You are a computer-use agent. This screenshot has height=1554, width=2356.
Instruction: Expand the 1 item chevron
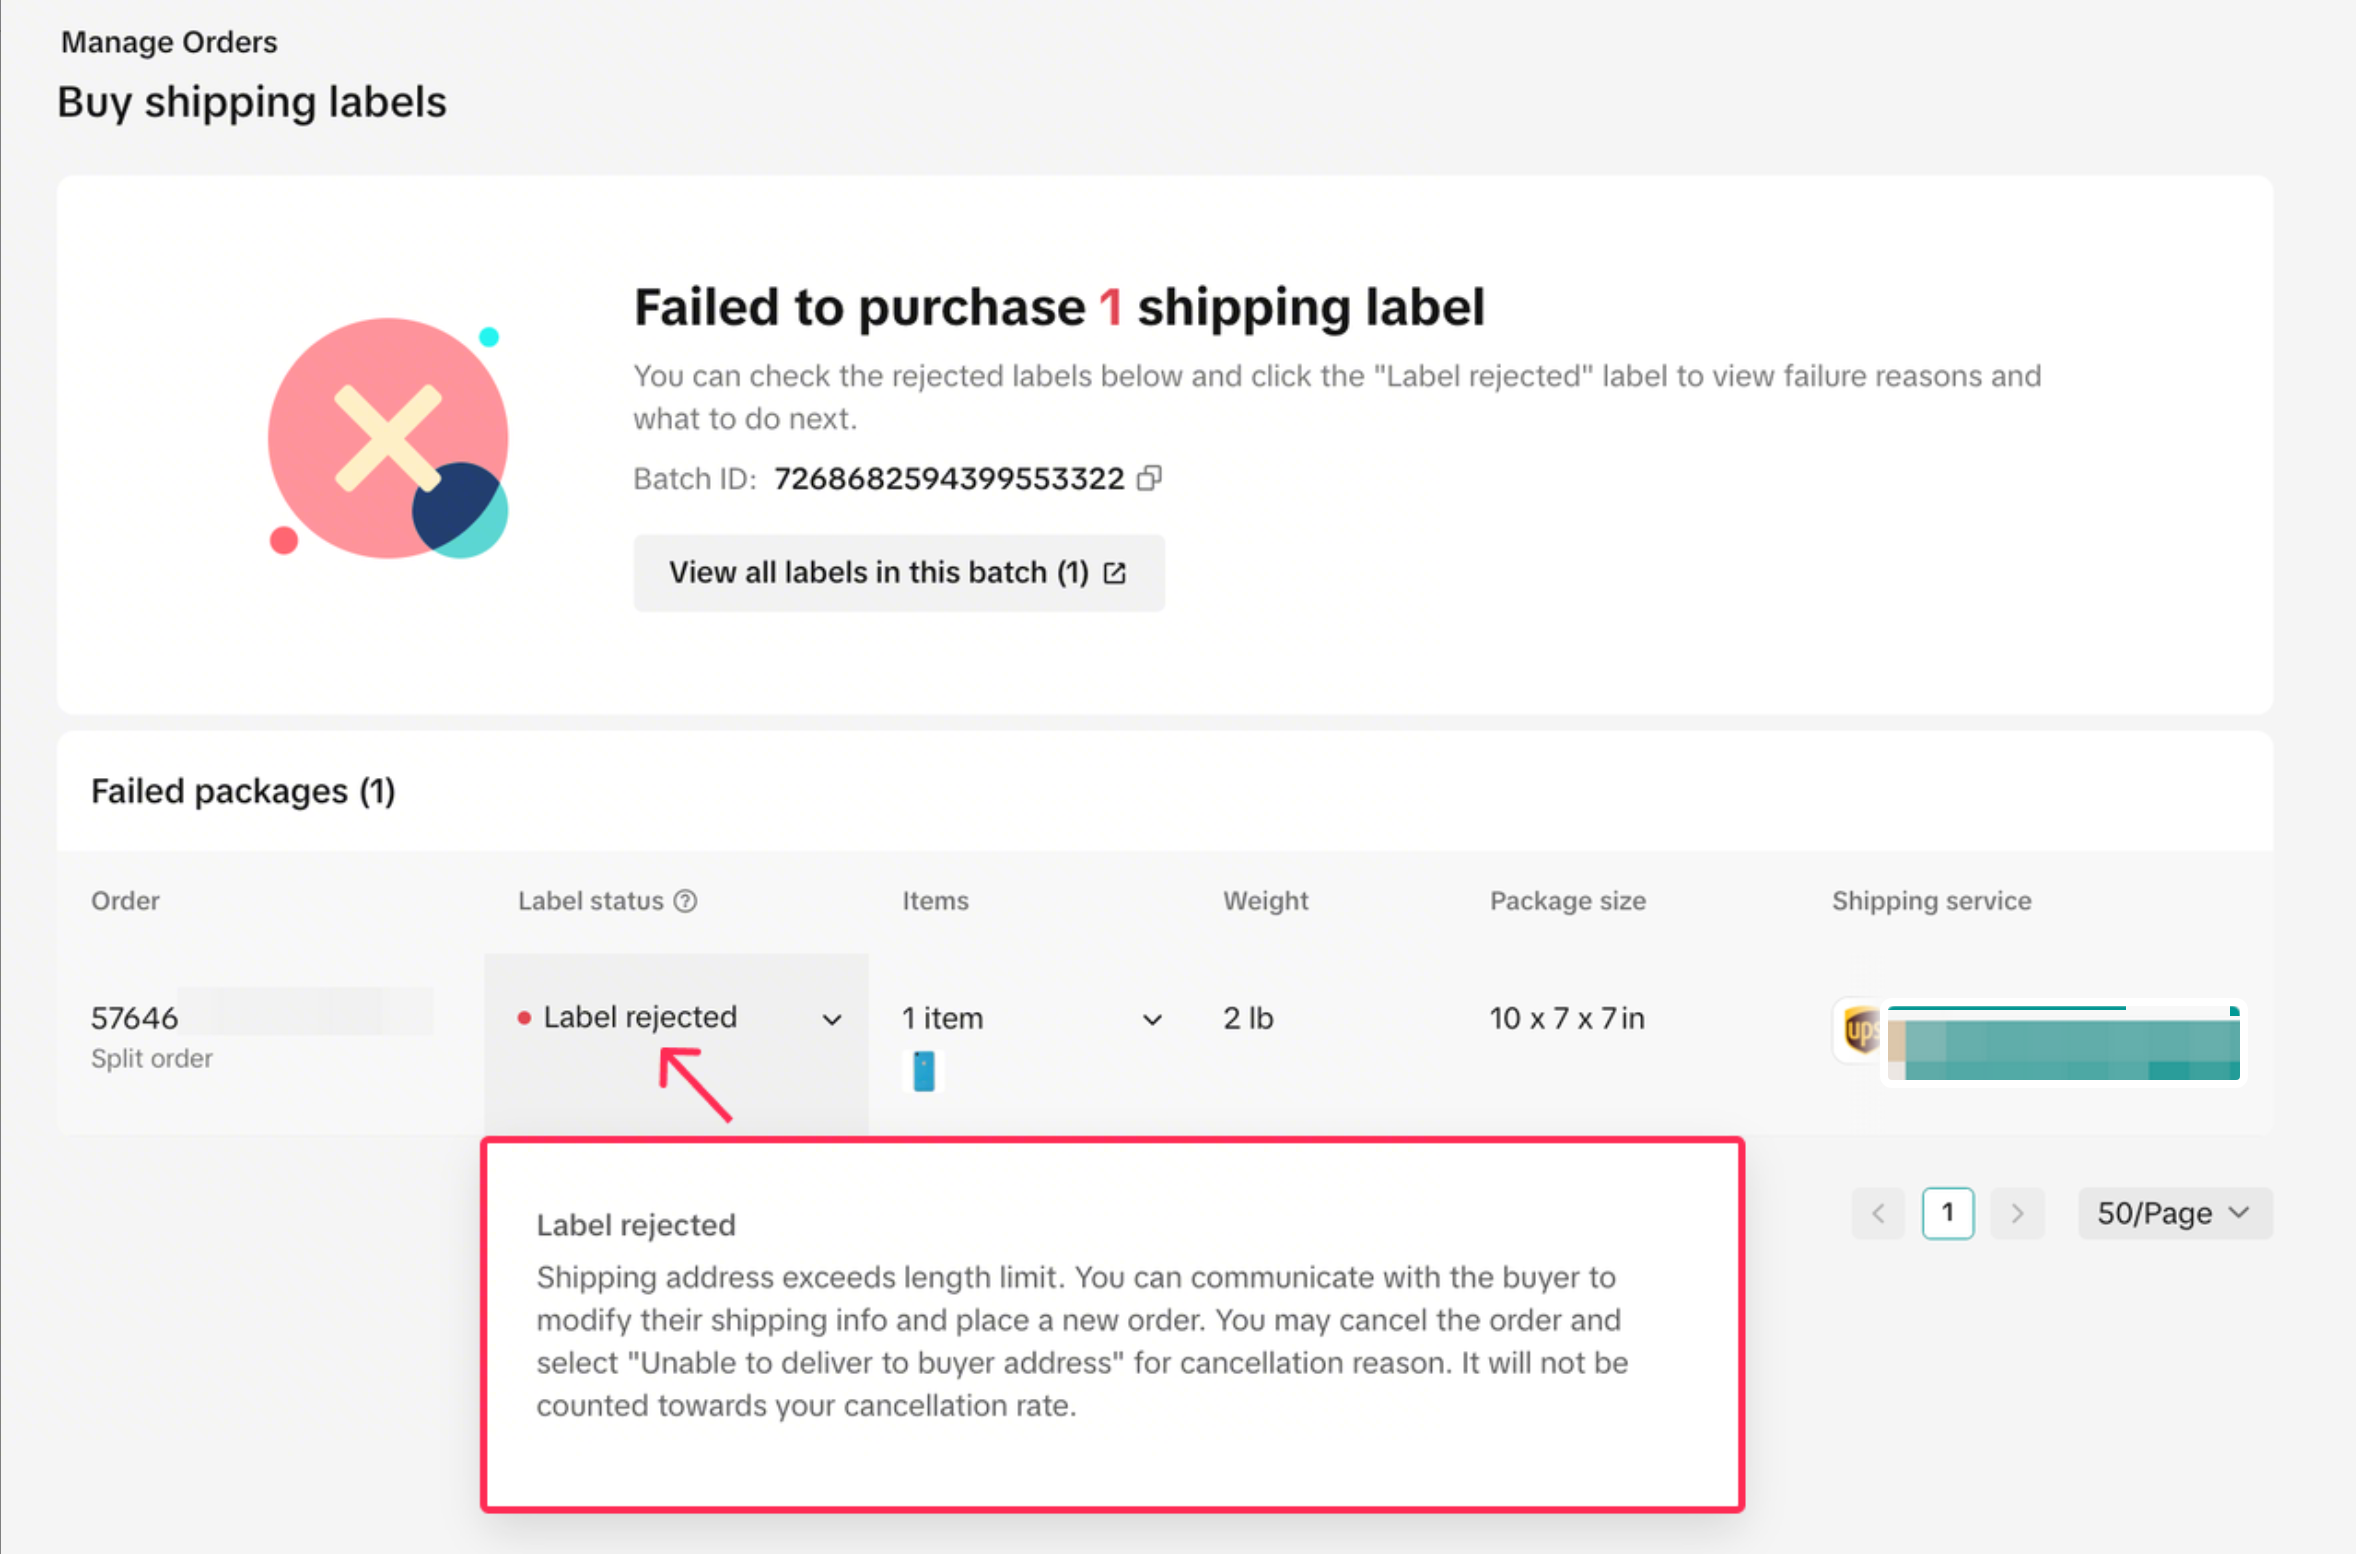point(1152,1019)
